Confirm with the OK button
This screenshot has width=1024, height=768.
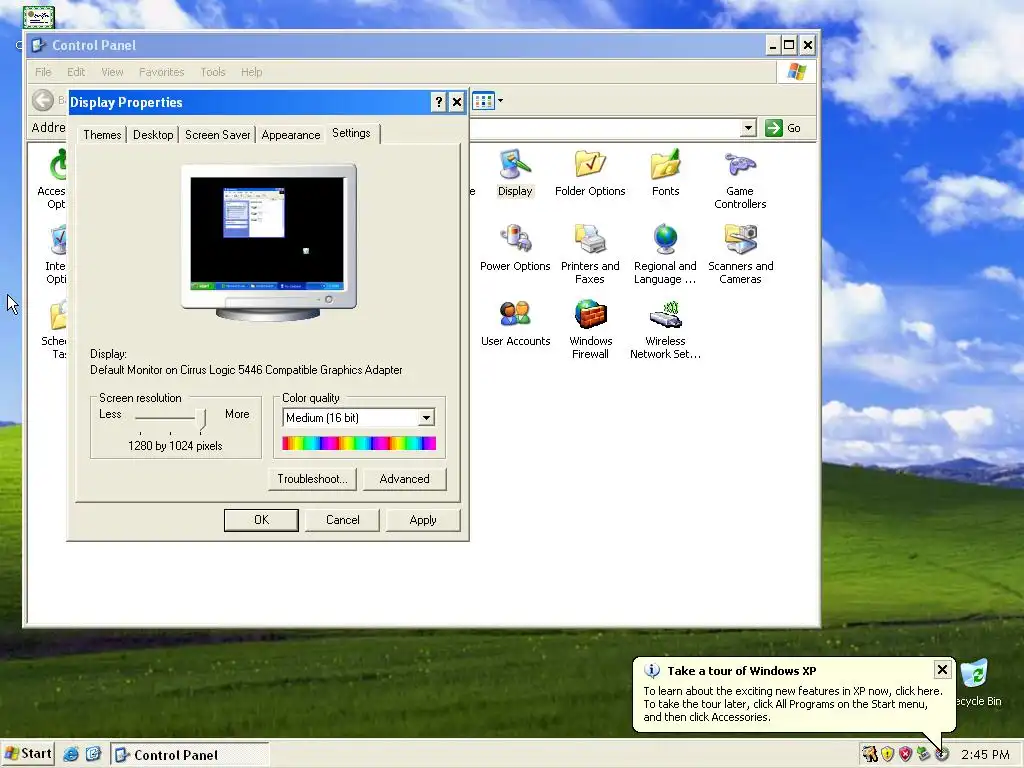click(261, 520)
